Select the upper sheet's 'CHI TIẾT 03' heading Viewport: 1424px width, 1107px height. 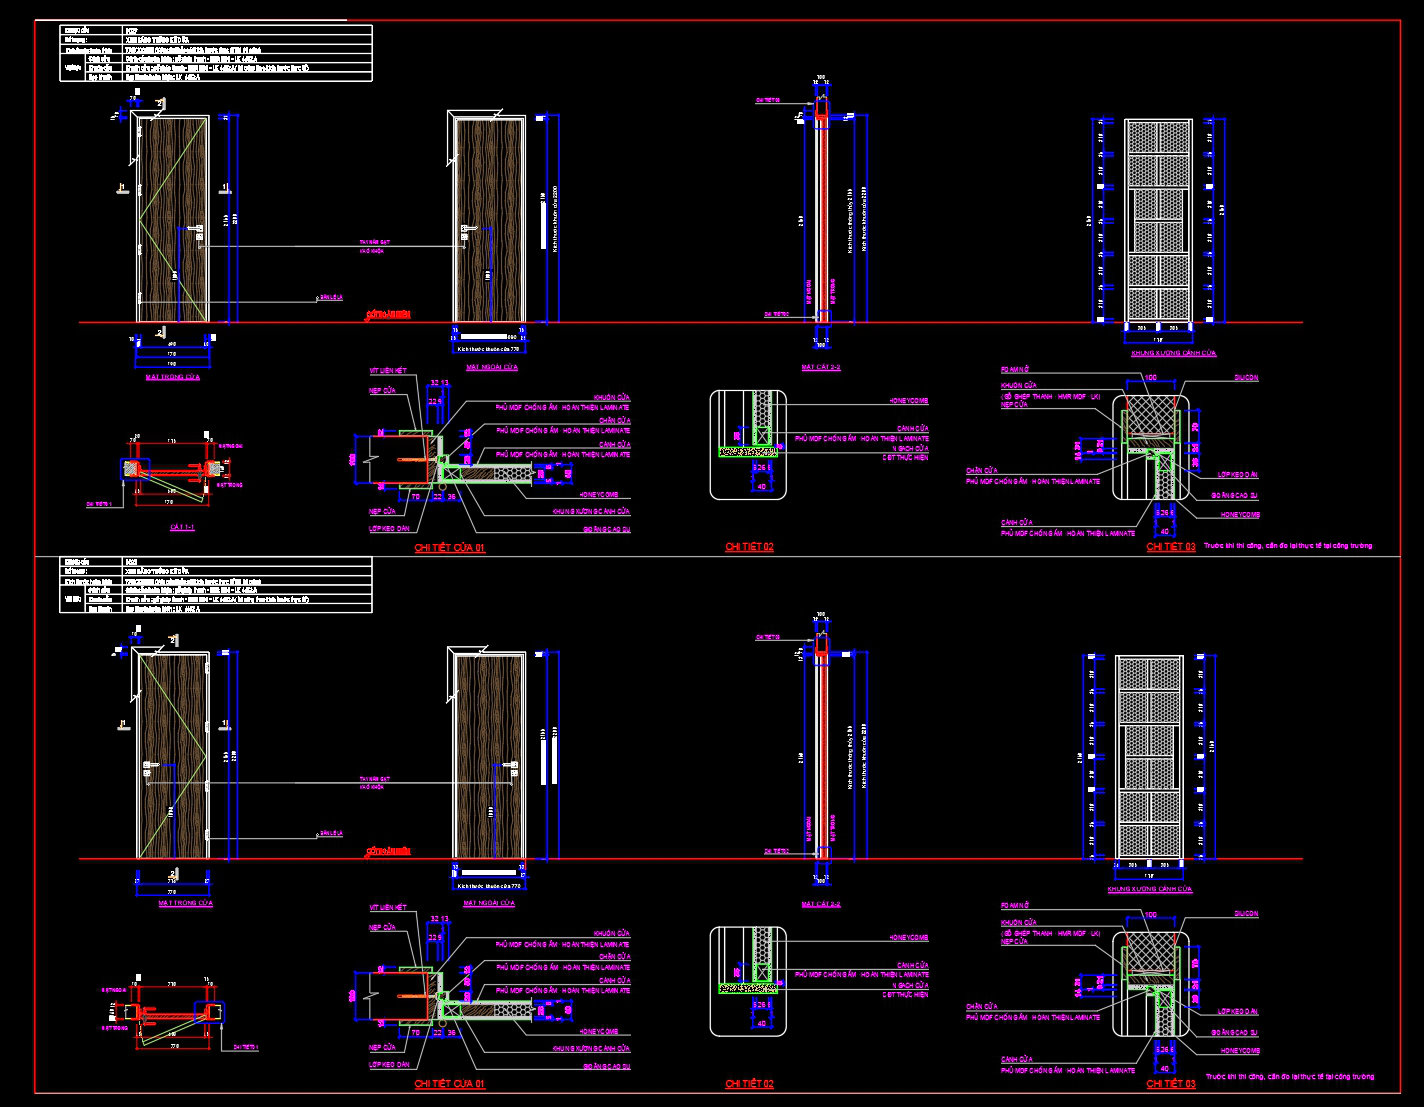click(1170, 547)
